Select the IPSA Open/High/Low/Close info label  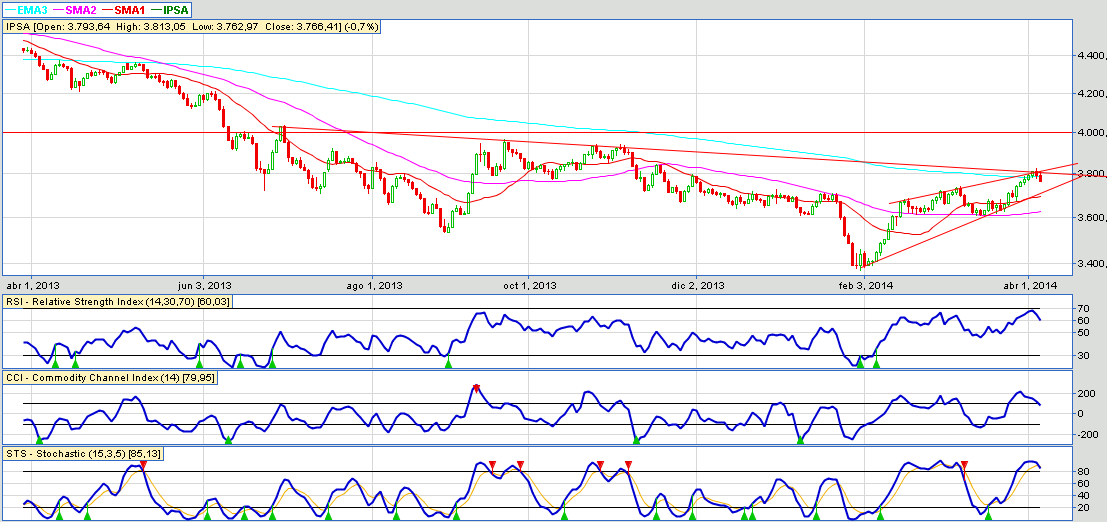(x=193, y=27)
